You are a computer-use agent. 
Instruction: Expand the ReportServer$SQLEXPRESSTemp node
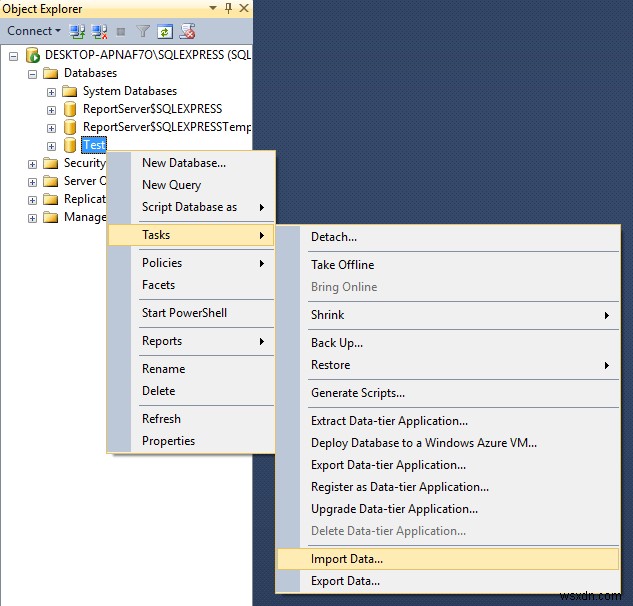point(51,128)
